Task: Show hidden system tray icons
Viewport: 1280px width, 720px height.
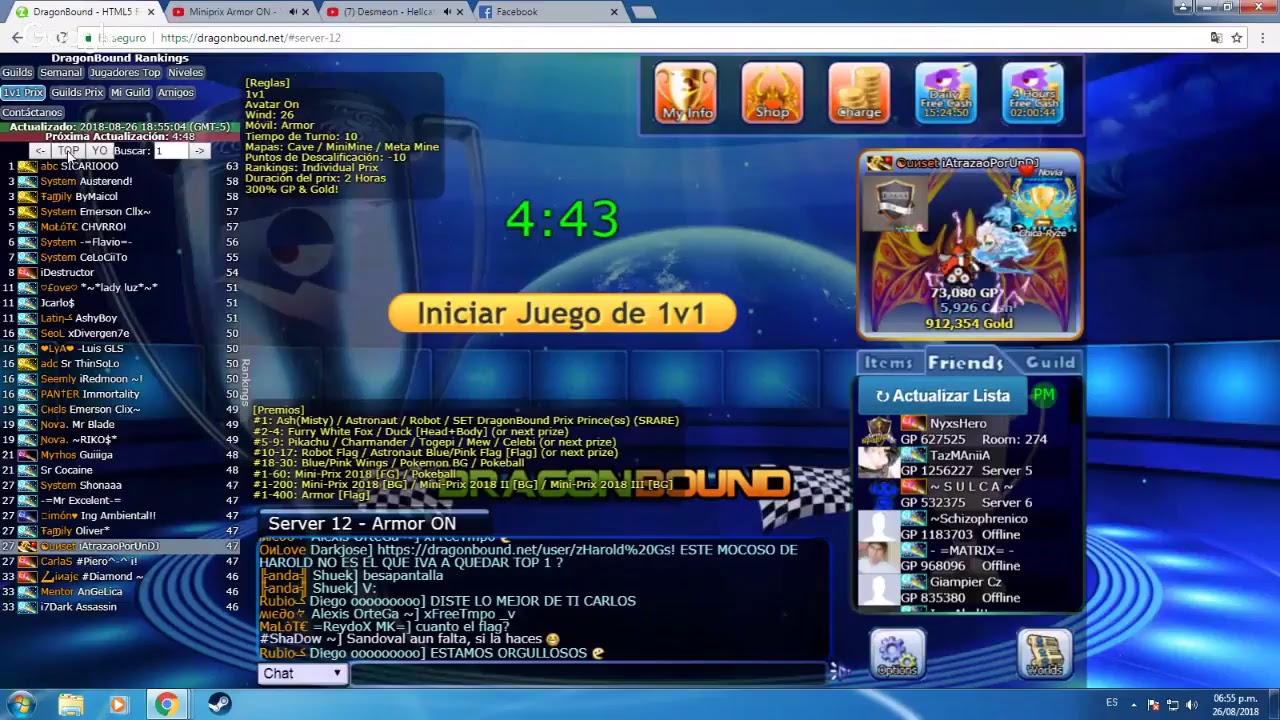Action: (x=1133, y=704)
